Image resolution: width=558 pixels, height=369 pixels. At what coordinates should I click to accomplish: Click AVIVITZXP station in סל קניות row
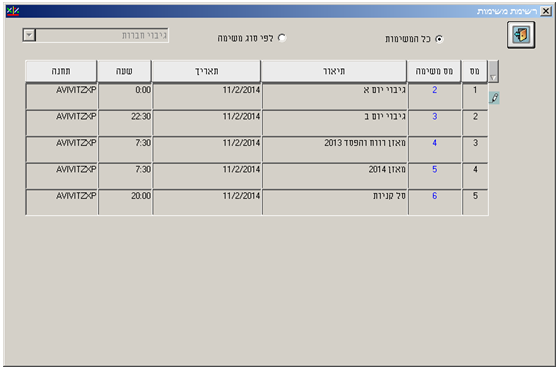coord(62,202)
